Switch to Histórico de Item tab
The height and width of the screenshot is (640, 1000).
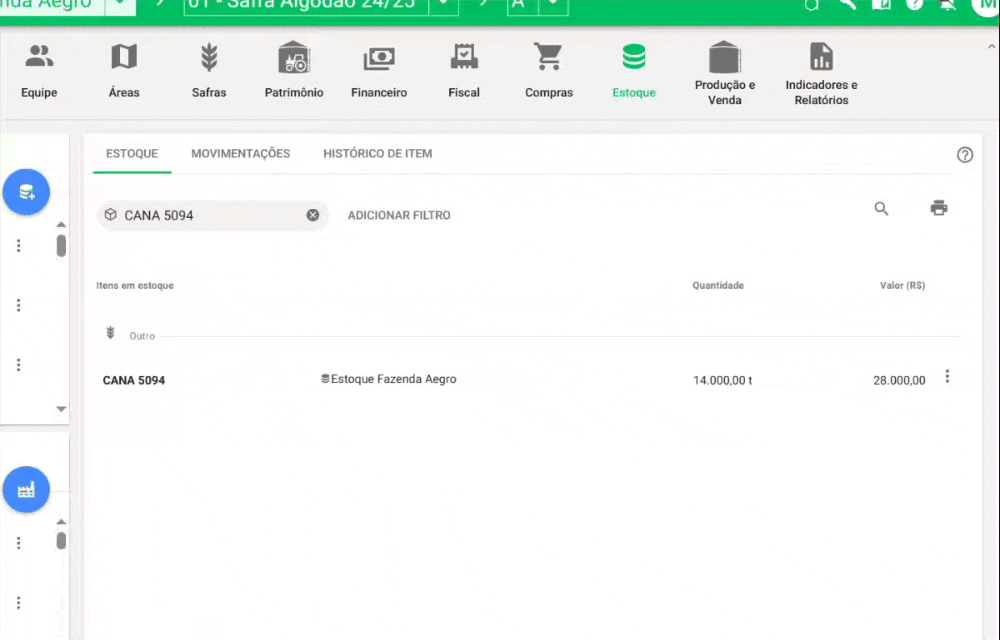coord(377,154)
